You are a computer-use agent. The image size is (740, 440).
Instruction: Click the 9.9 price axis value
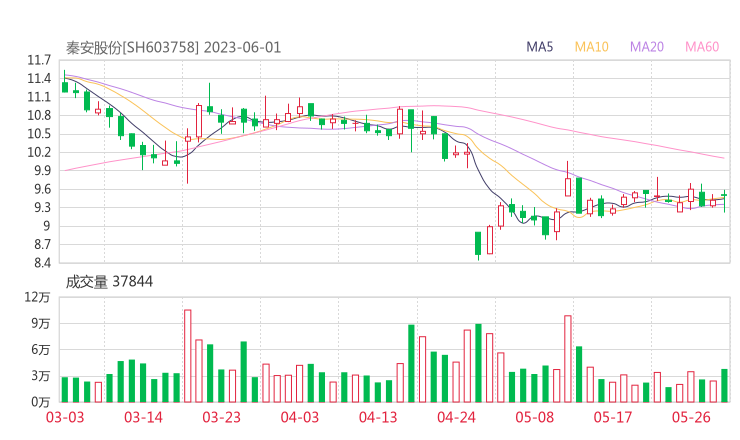42,171
